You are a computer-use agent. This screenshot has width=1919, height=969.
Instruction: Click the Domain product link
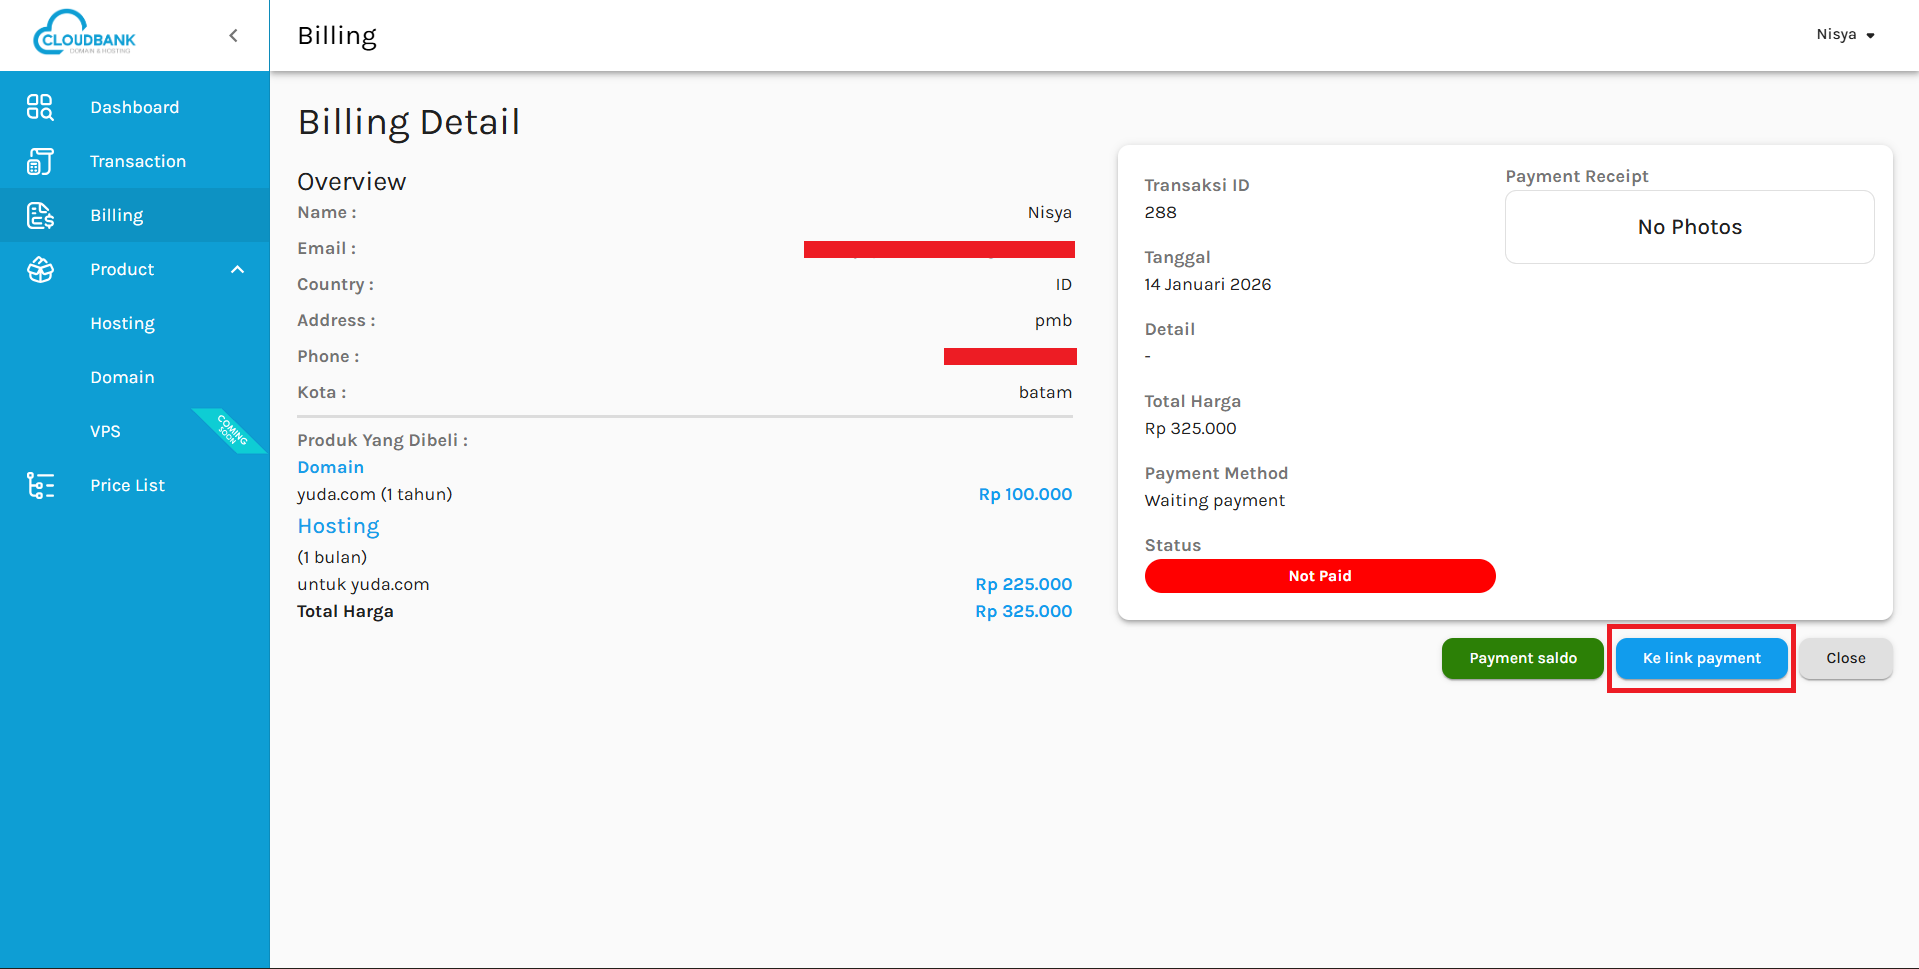330,467
